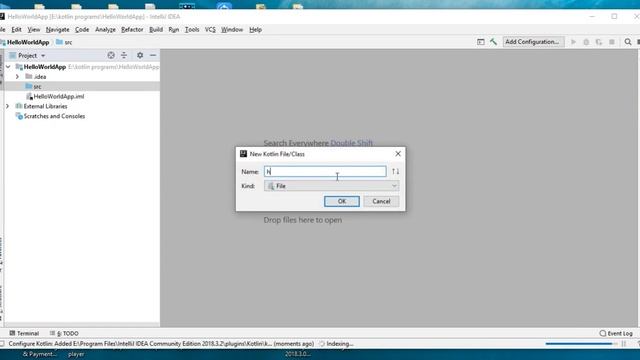640x360 pixels.
Task: Hide the Project panel with minus icon
Action: coord(153,55)
